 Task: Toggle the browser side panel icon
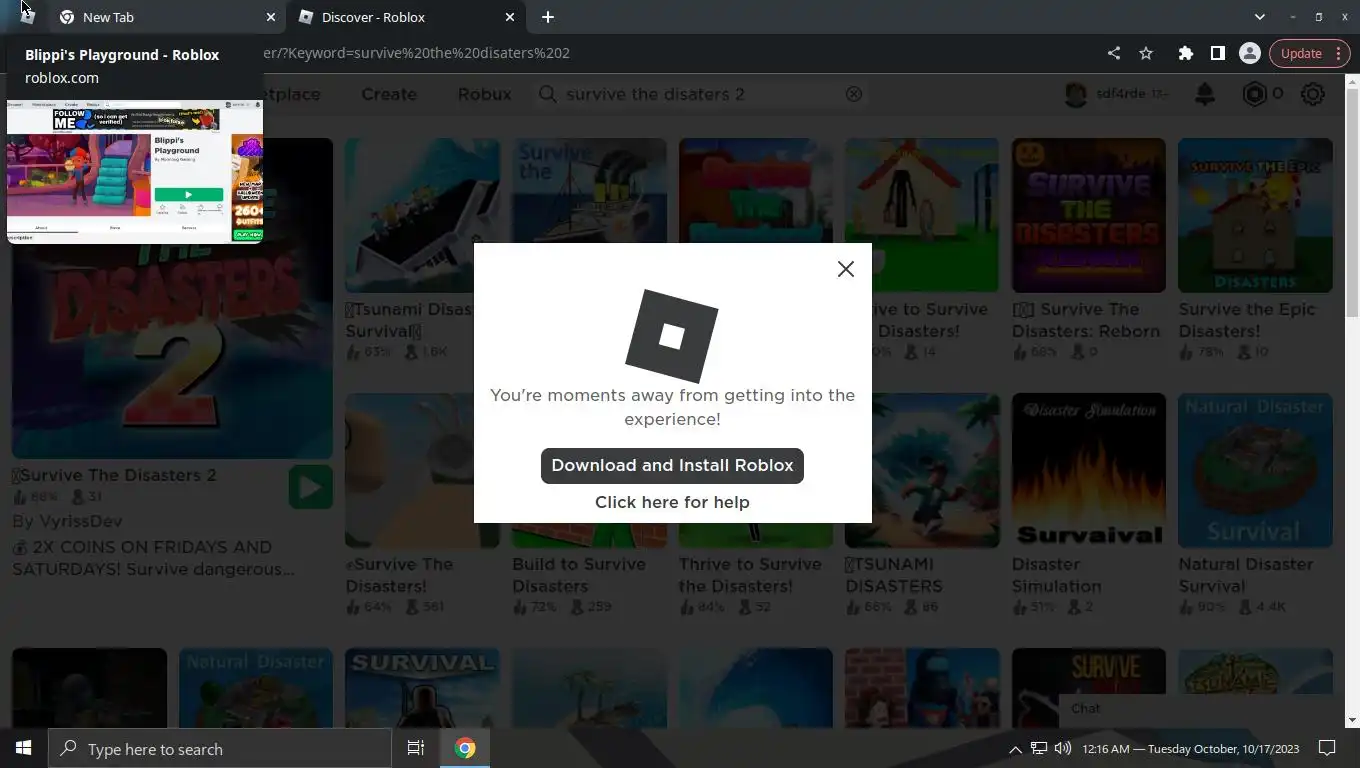[1217, 53]
